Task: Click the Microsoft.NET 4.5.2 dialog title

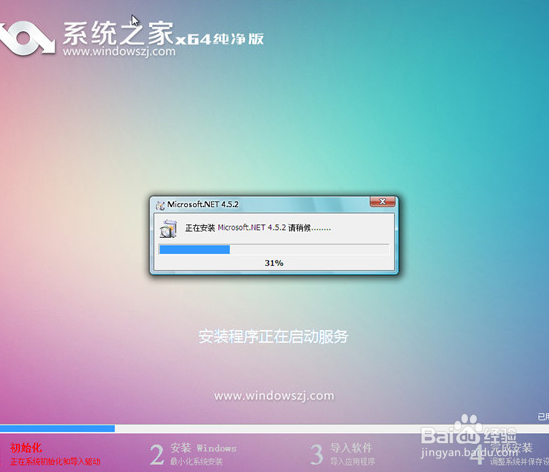Action: (203, 204)
